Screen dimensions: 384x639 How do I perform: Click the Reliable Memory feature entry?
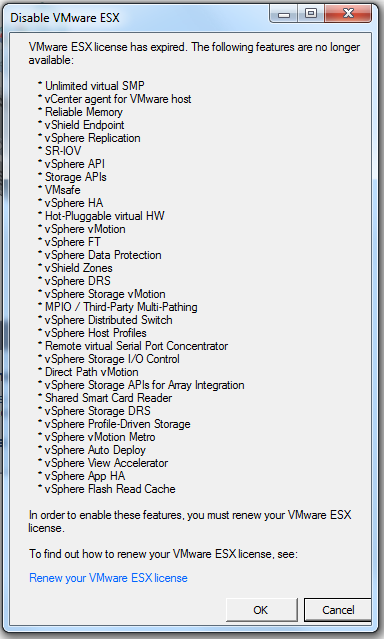click(84, 112)
